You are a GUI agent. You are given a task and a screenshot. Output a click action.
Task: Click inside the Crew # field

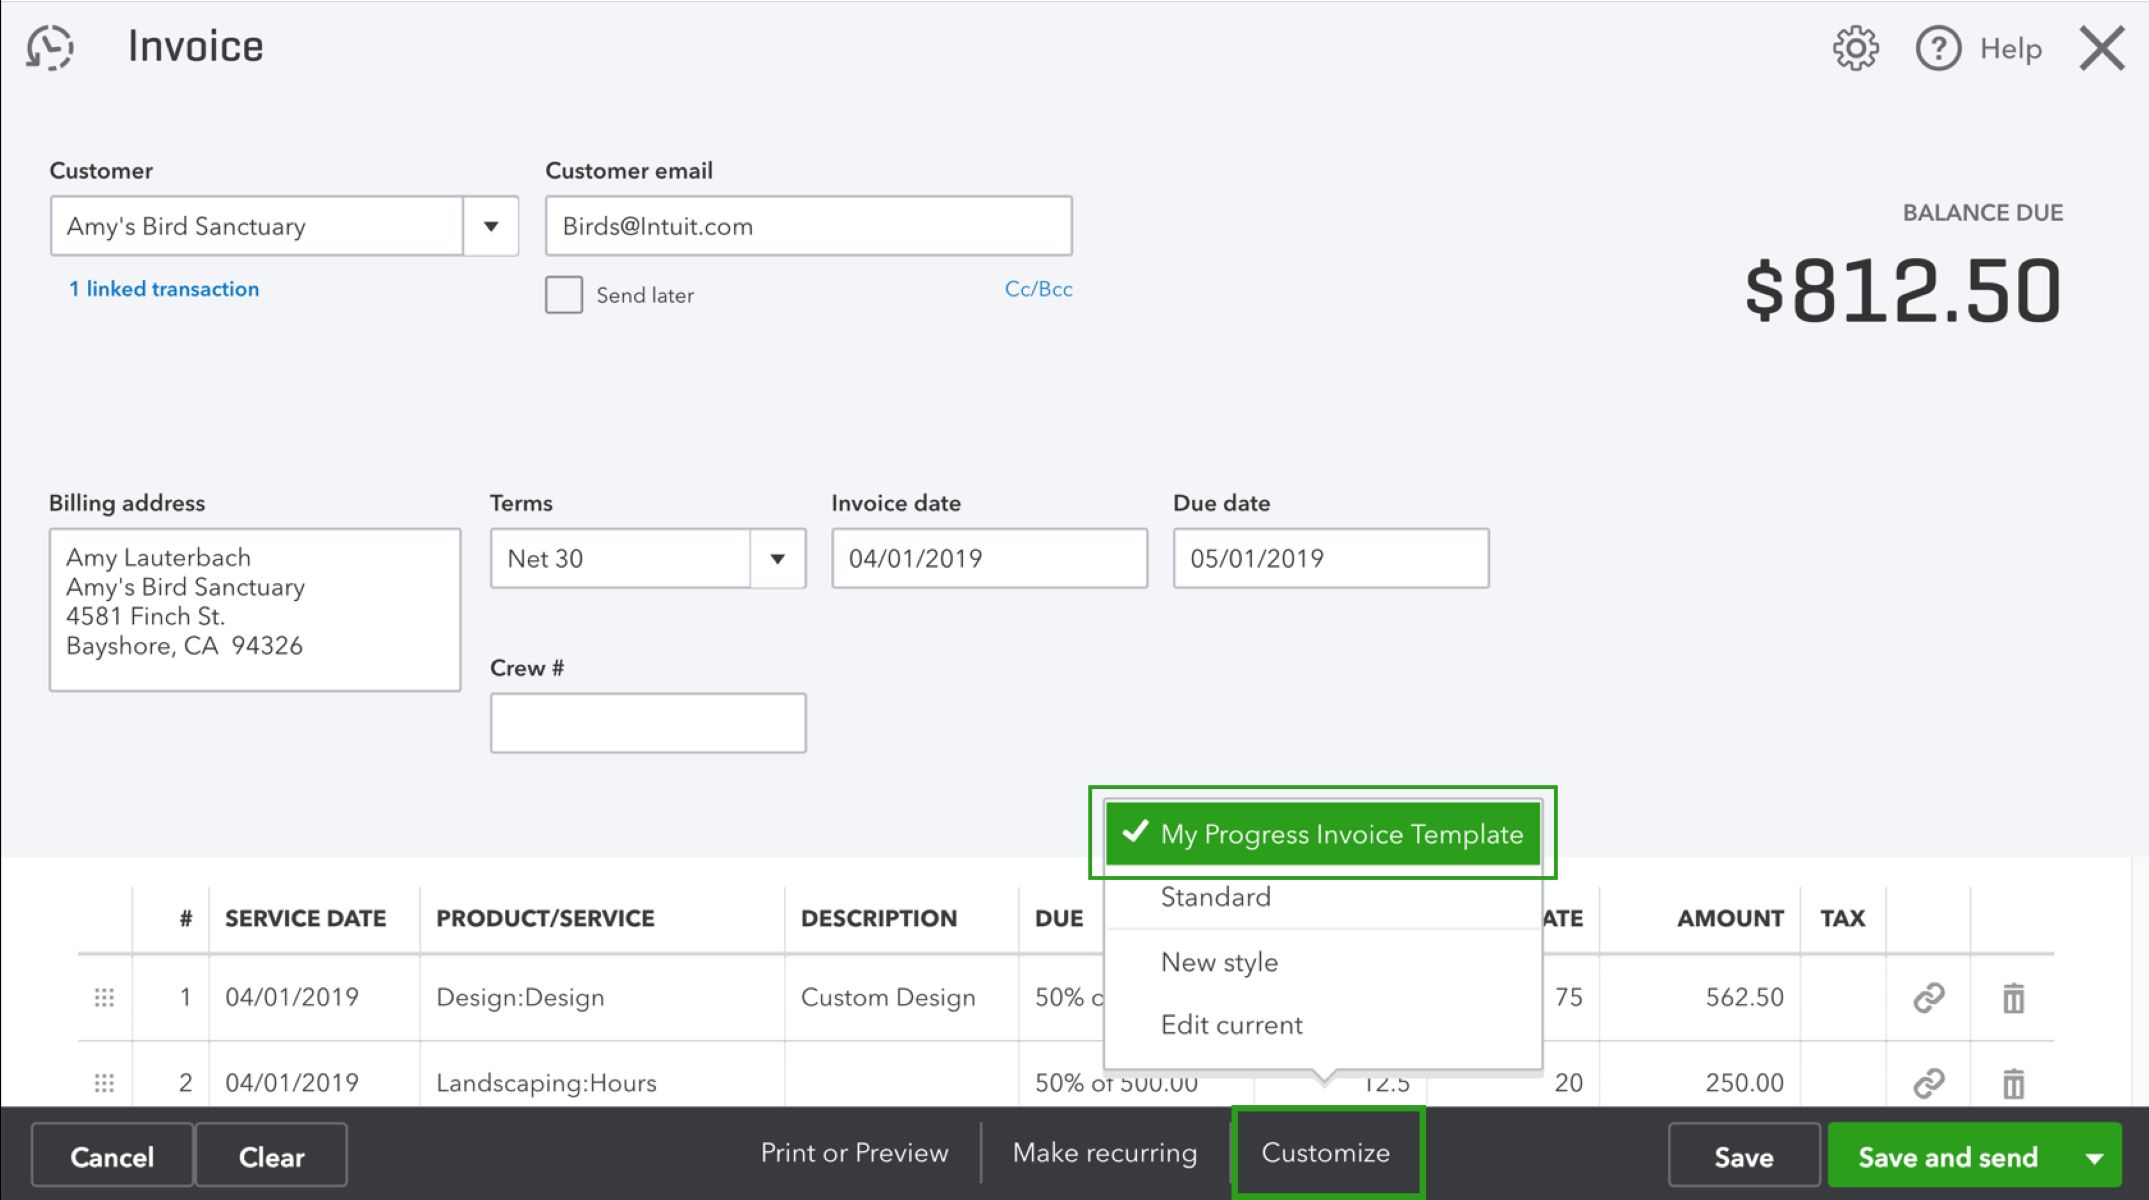tap(647, 722)
